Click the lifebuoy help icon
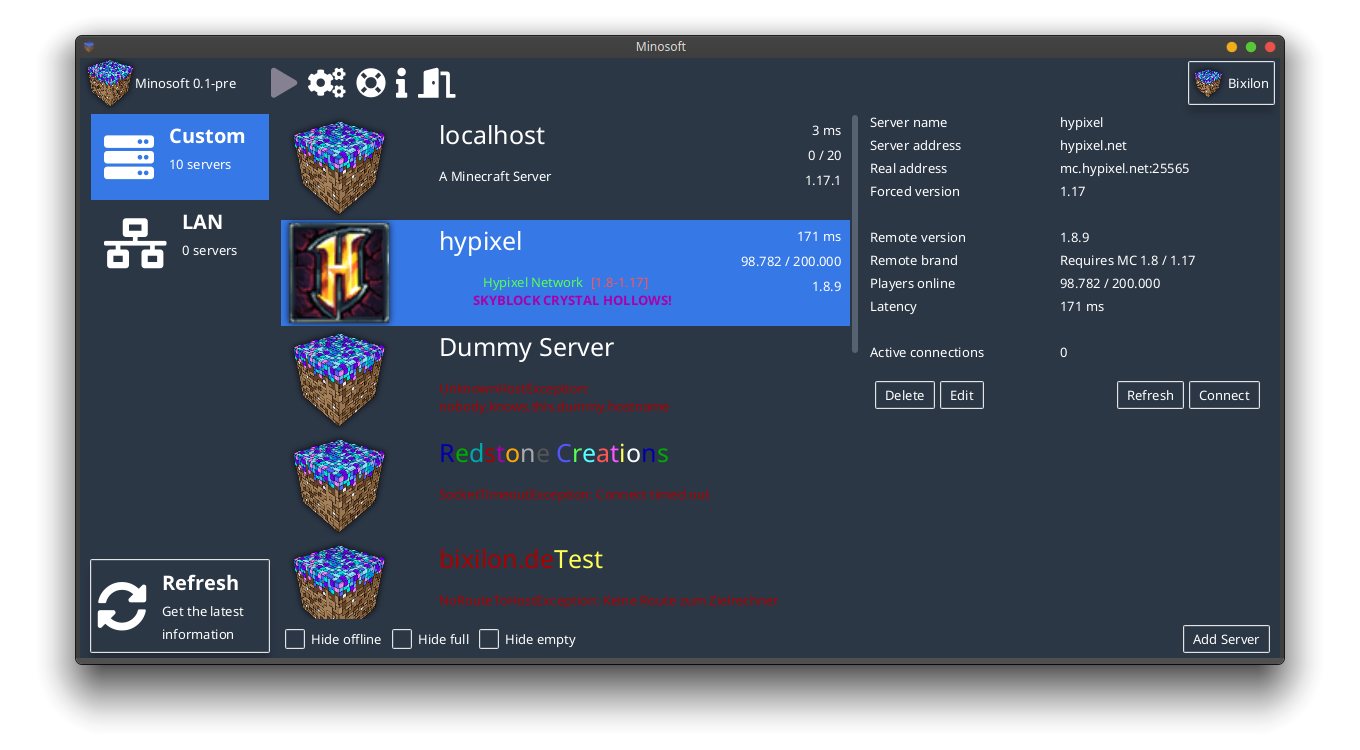 click(371, 83)
